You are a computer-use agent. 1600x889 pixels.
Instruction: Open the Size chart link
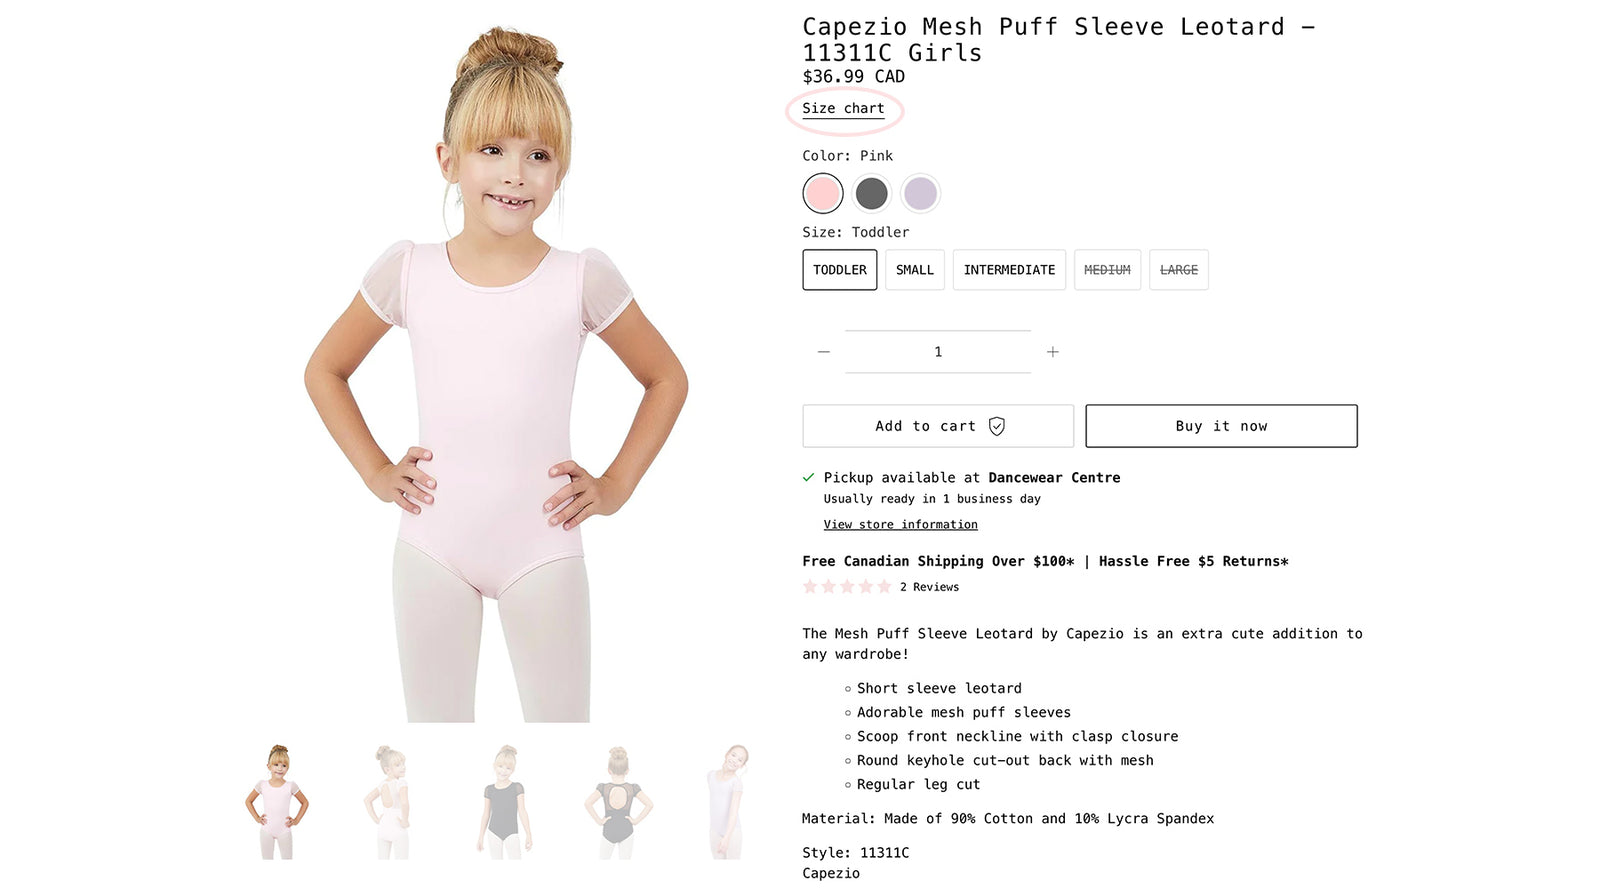click(x=843, y=108)
